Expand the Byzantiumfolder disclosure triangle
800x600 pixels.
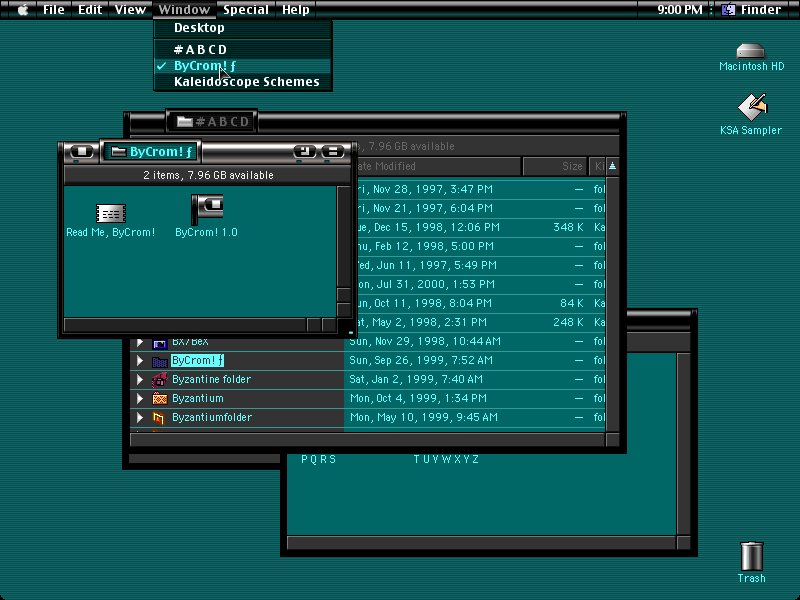pos(140,417)
